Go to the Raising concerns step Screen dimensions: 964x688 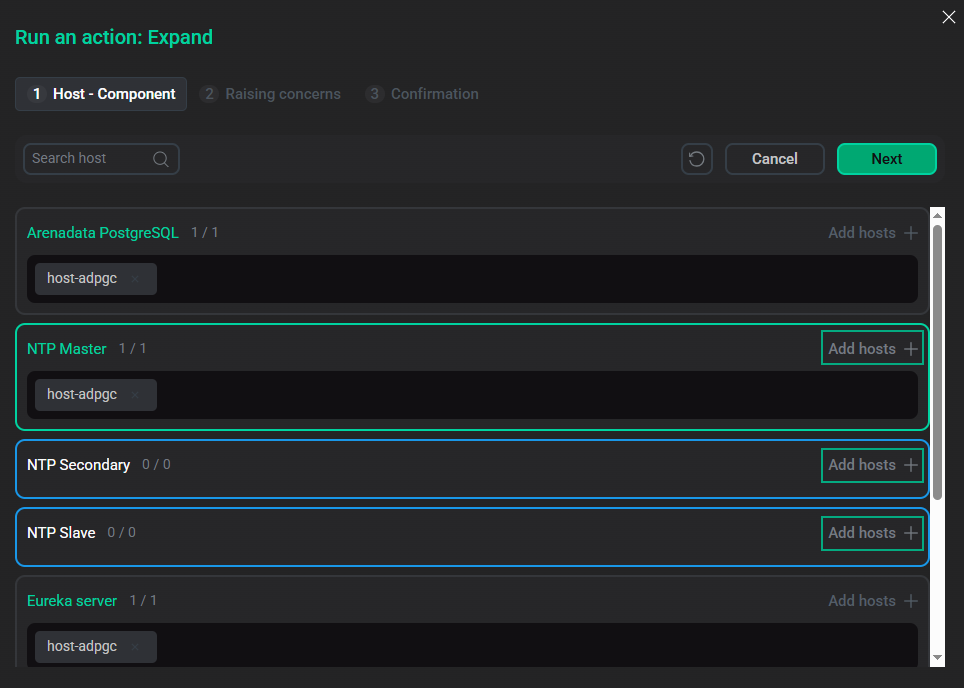(x=270, y=94)
